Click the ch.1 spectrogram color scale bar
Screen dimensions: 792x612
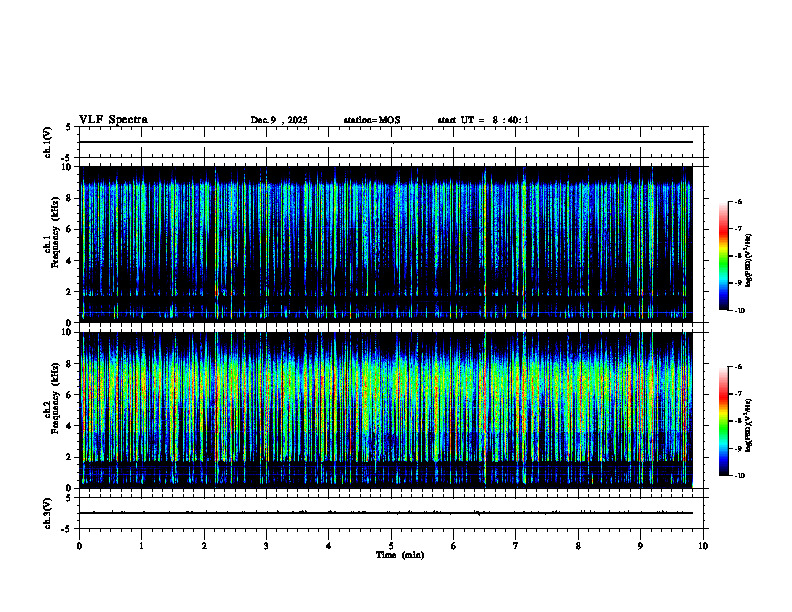tap(723, 256)
